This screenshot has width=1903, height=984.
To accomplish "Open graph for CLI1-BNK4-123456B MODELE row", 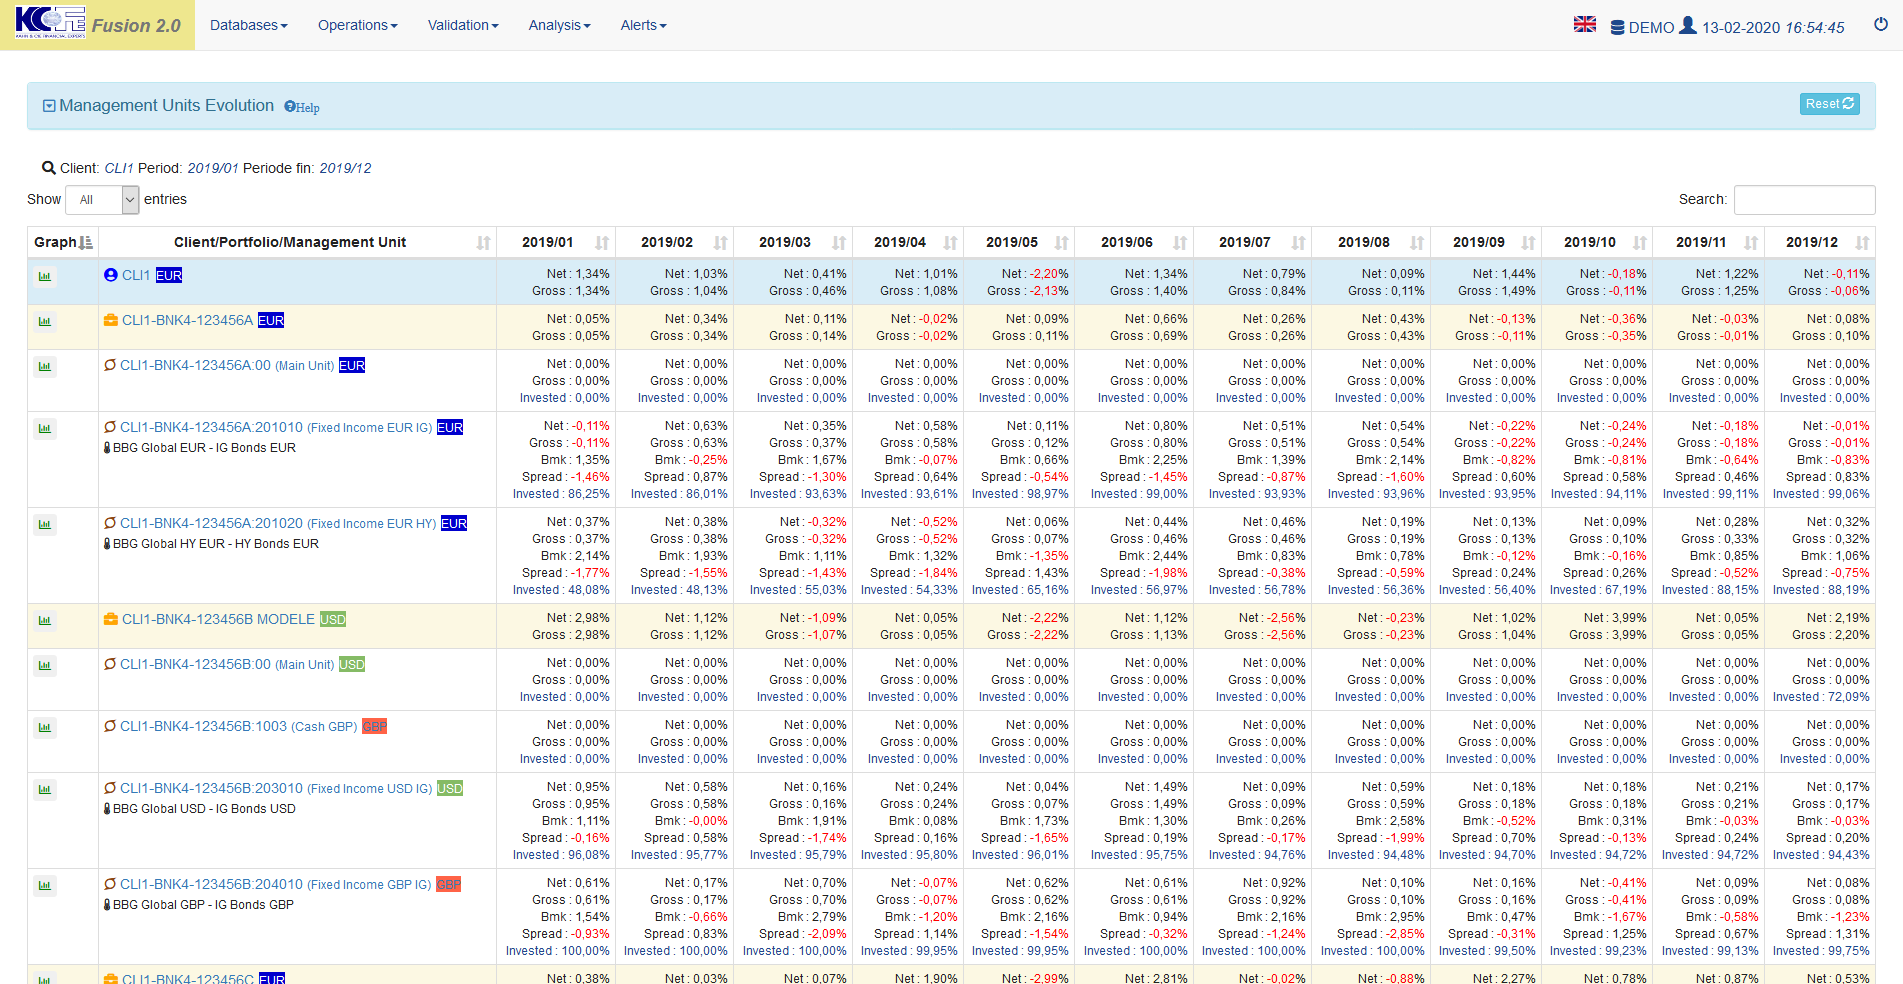I will click(x=45, y=621).
